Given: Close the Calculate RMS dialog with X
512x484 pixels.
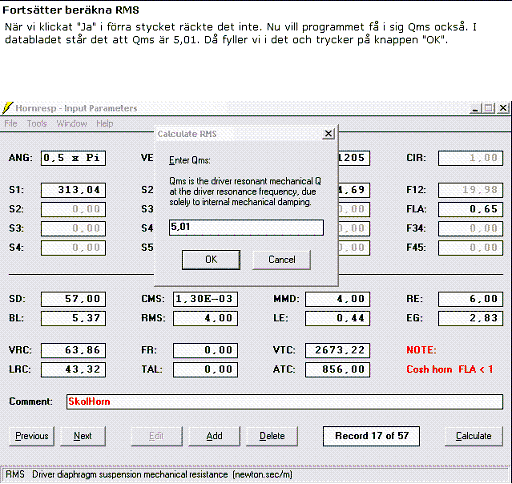Looking at the screenshot, I should (328, 134).
